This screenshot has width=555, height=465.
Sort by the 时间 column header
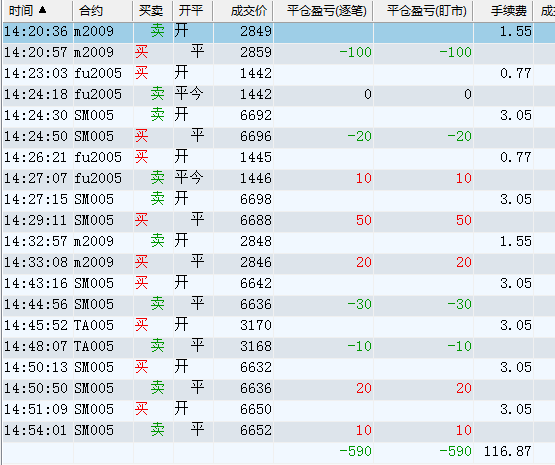[37, 11]
